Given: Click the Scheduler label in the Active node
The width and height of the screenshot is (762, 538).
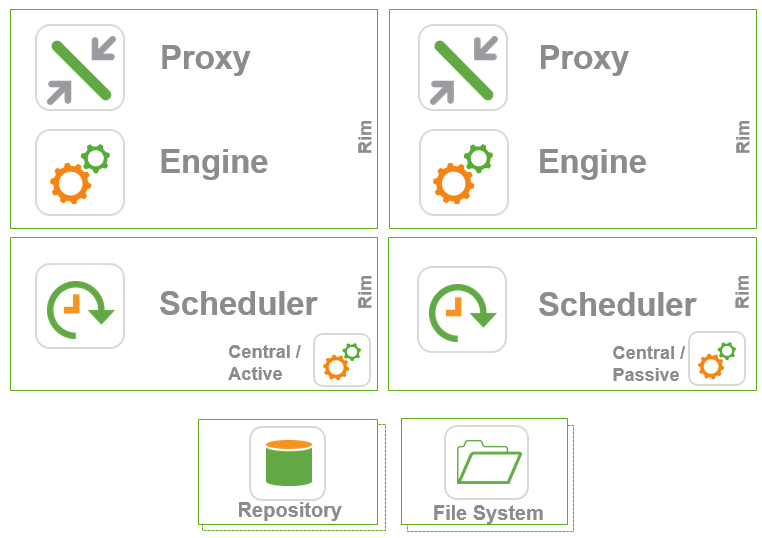Looking at the screenshot, I should pyautogui.click(x=238, y=303).
